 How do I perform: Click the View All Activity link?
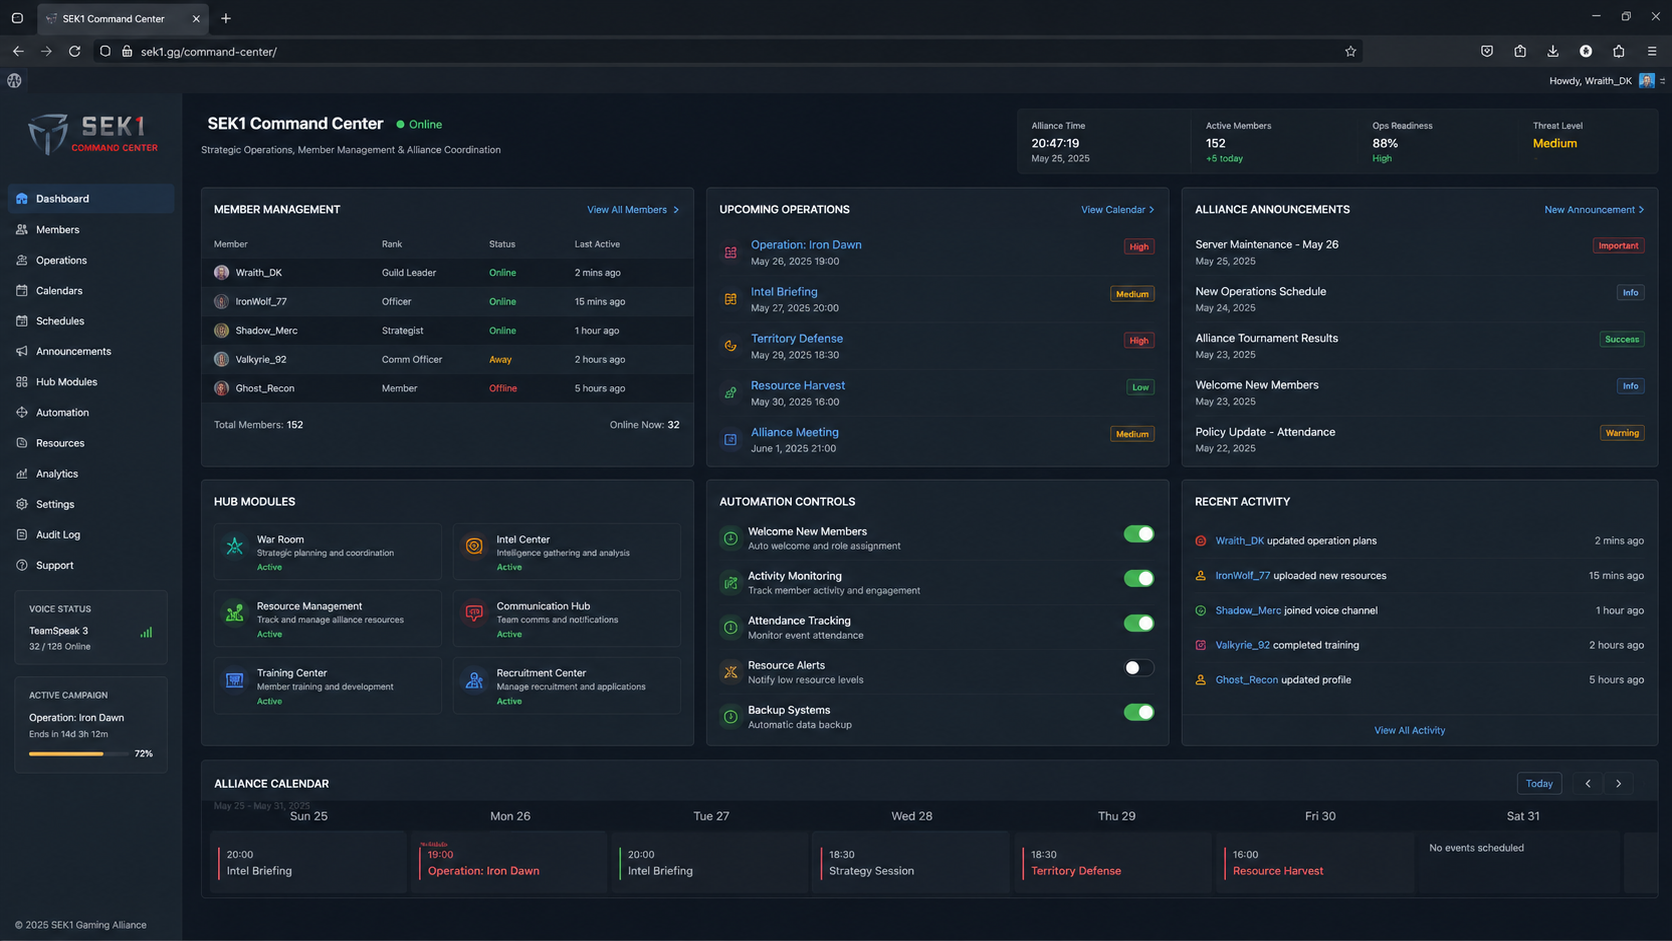[x=1409, y=731]
